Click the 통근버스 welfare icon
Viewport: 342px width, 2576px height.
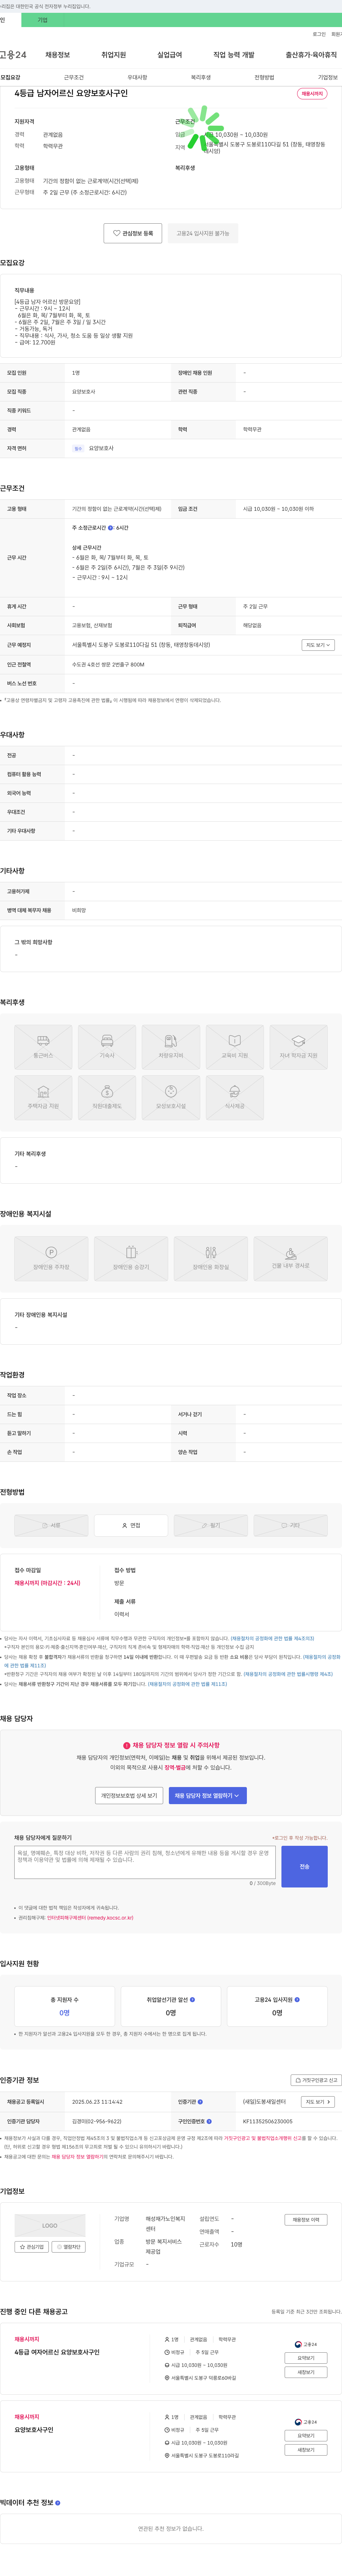(x=43, y=1046)
